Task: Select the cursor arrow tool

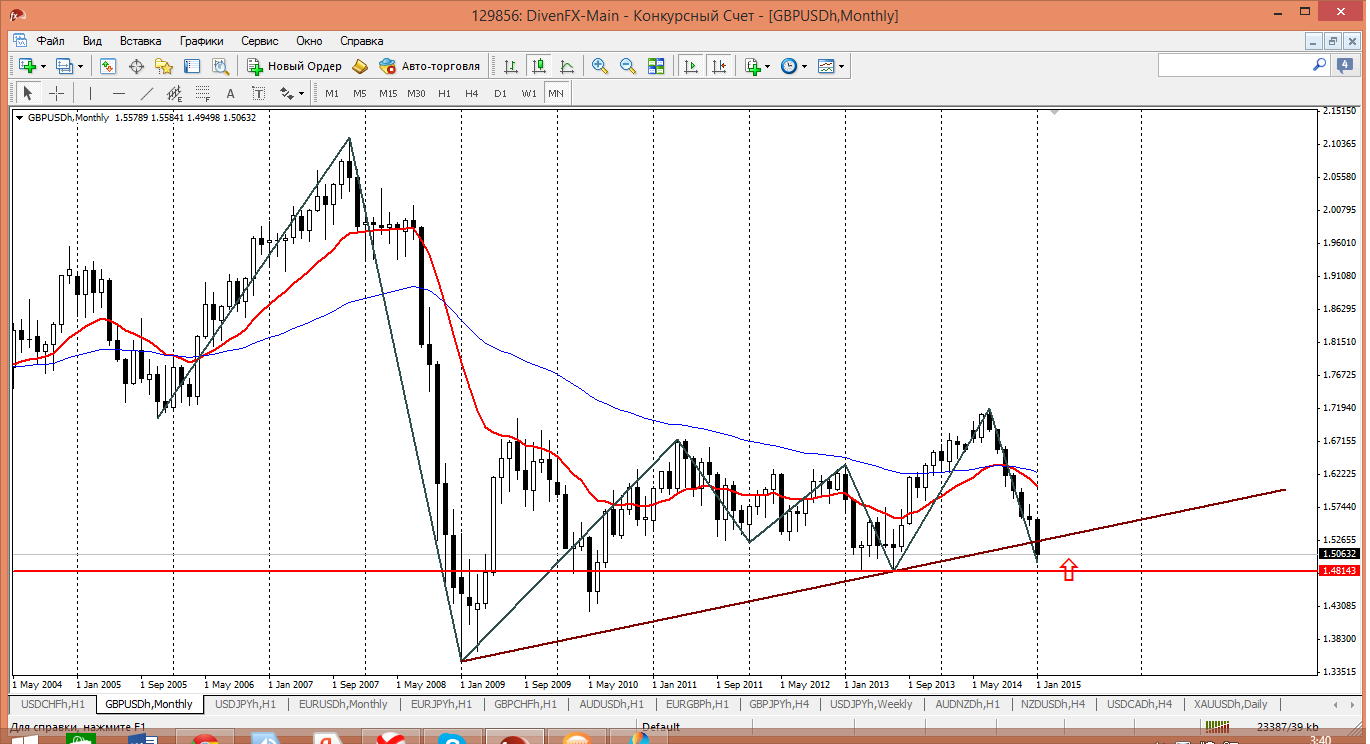Action: click(28, 93)
